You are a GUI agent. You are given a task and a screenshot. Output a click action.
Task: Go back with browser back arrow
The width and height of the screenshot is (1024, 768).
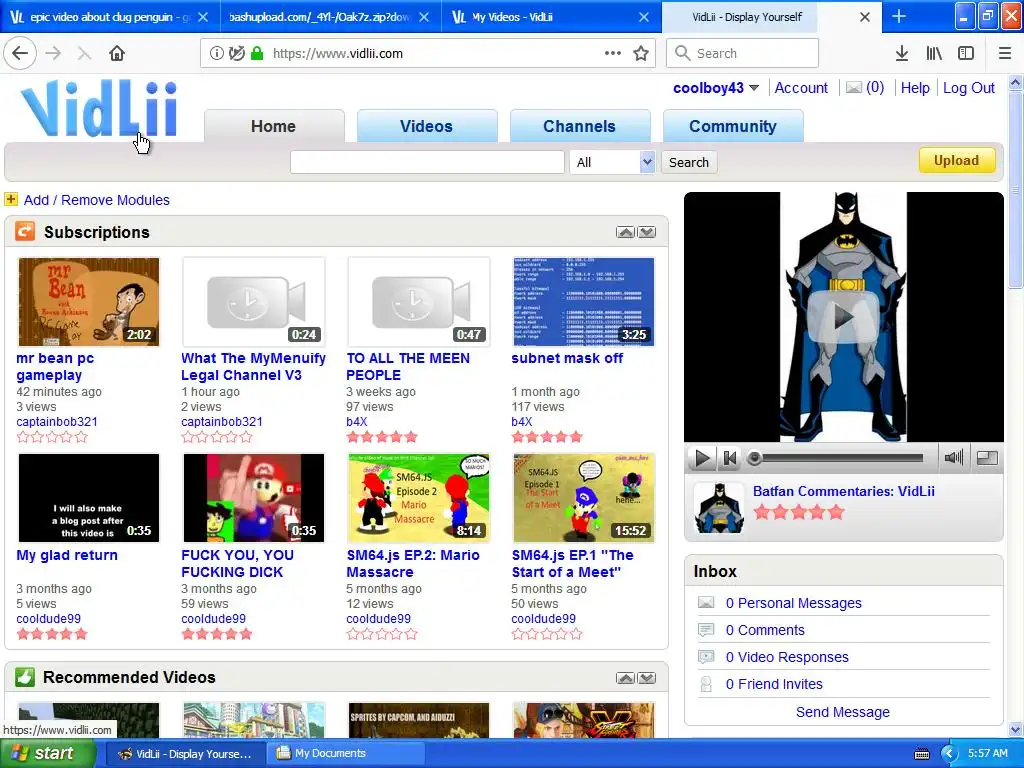click(x=20, y=54)
